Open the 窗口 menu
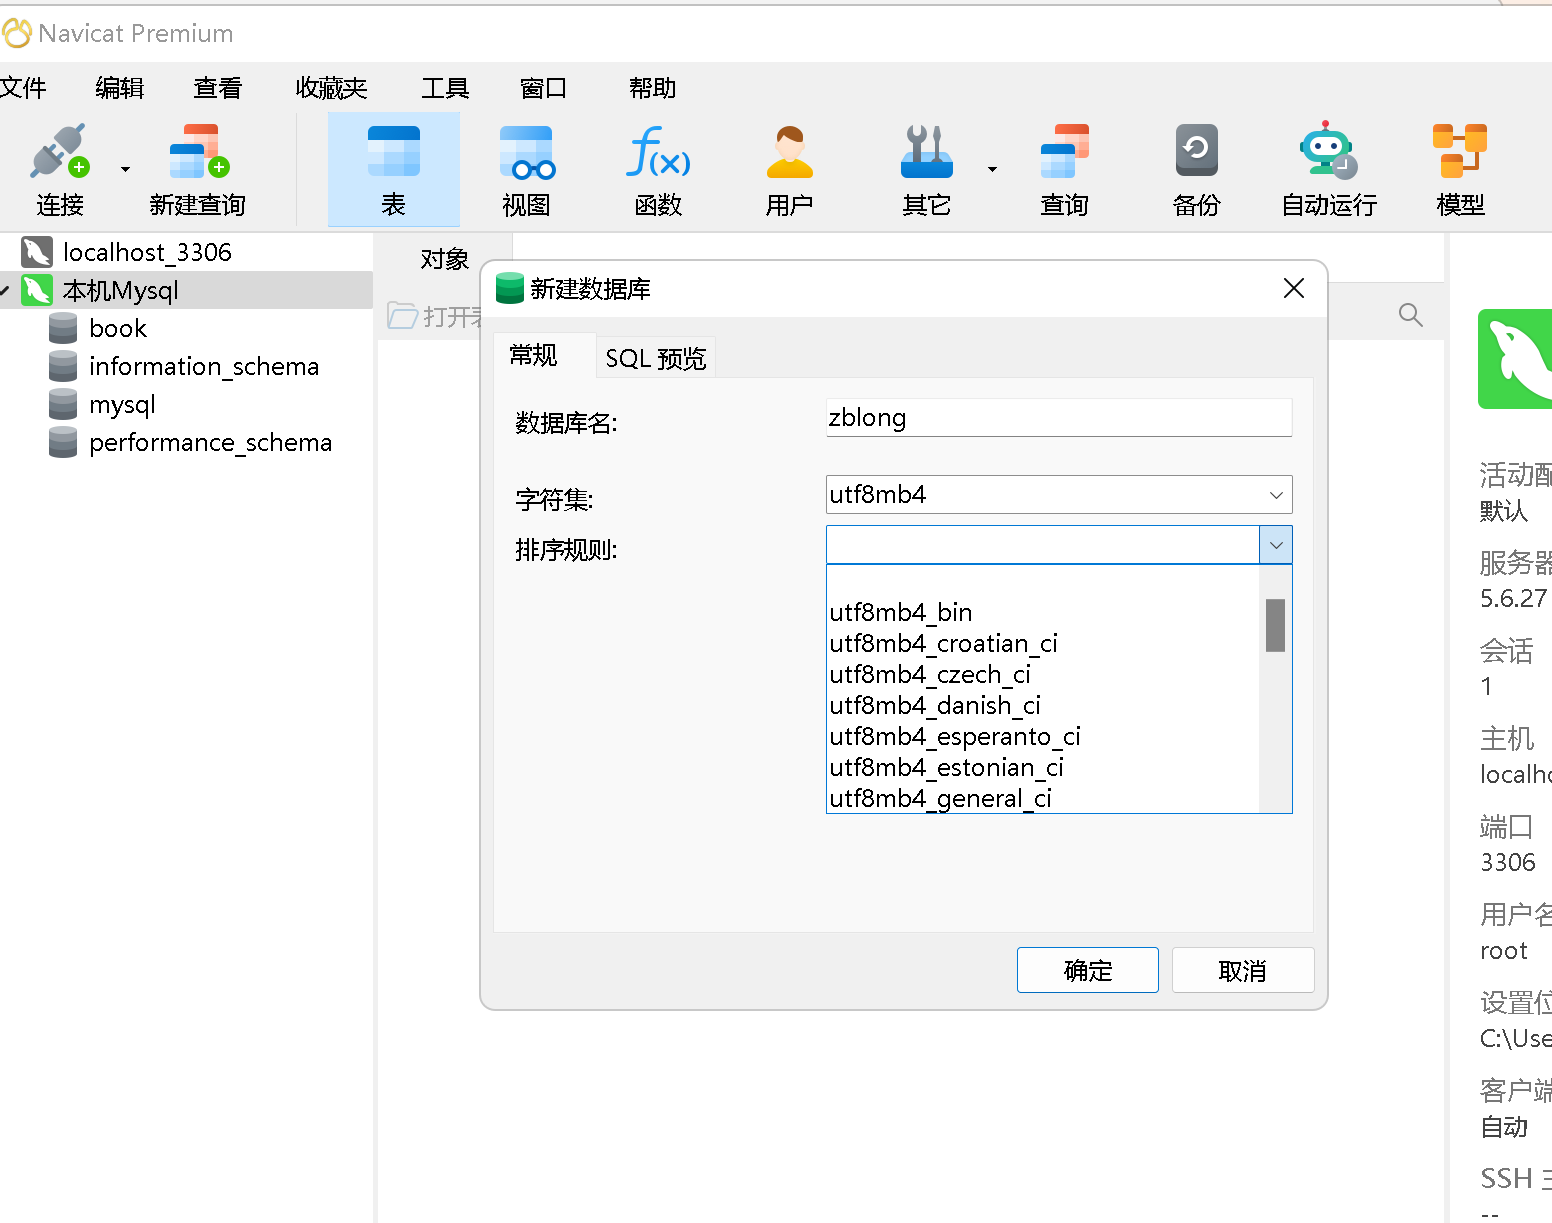1552x1223 pixels. (x=543, y=88)
